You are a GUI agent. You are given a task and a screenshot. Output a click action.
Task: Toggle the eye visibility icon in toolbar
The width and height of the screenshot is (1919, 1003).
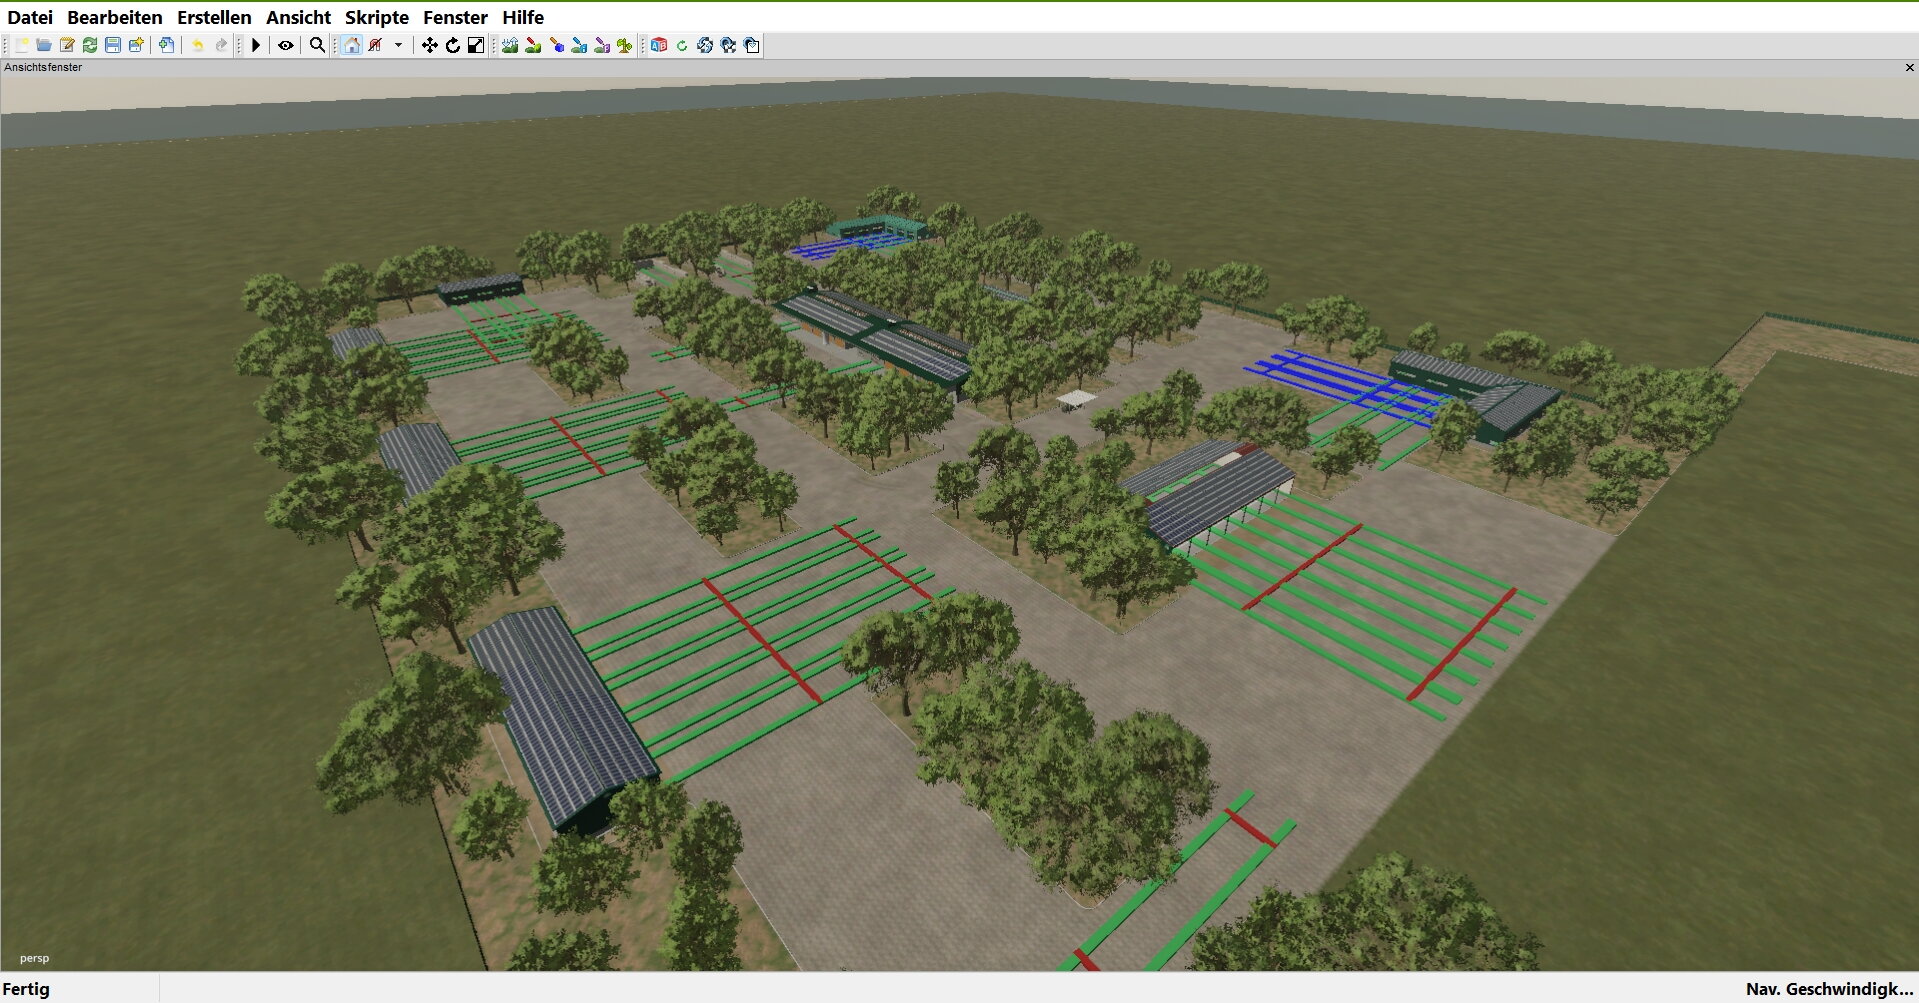click(x=286, y=45)
